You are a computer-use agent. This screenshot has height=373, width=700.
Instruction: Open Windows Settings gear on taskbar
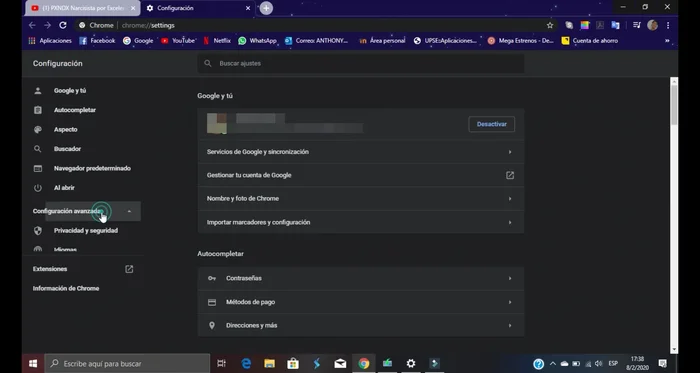(411, 364)
